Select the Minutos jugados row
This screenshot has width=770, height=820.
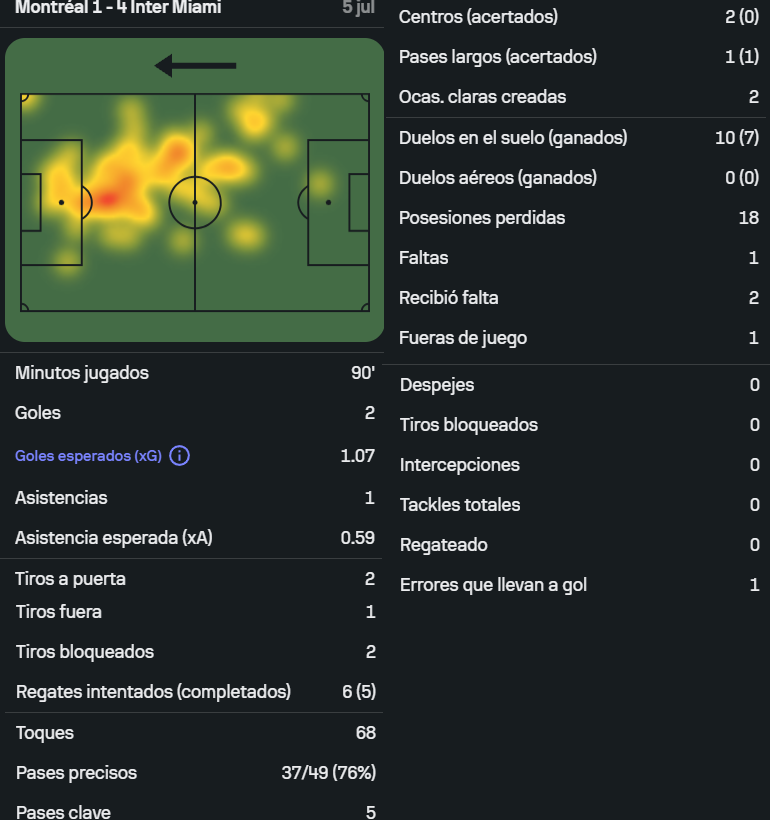195,373
